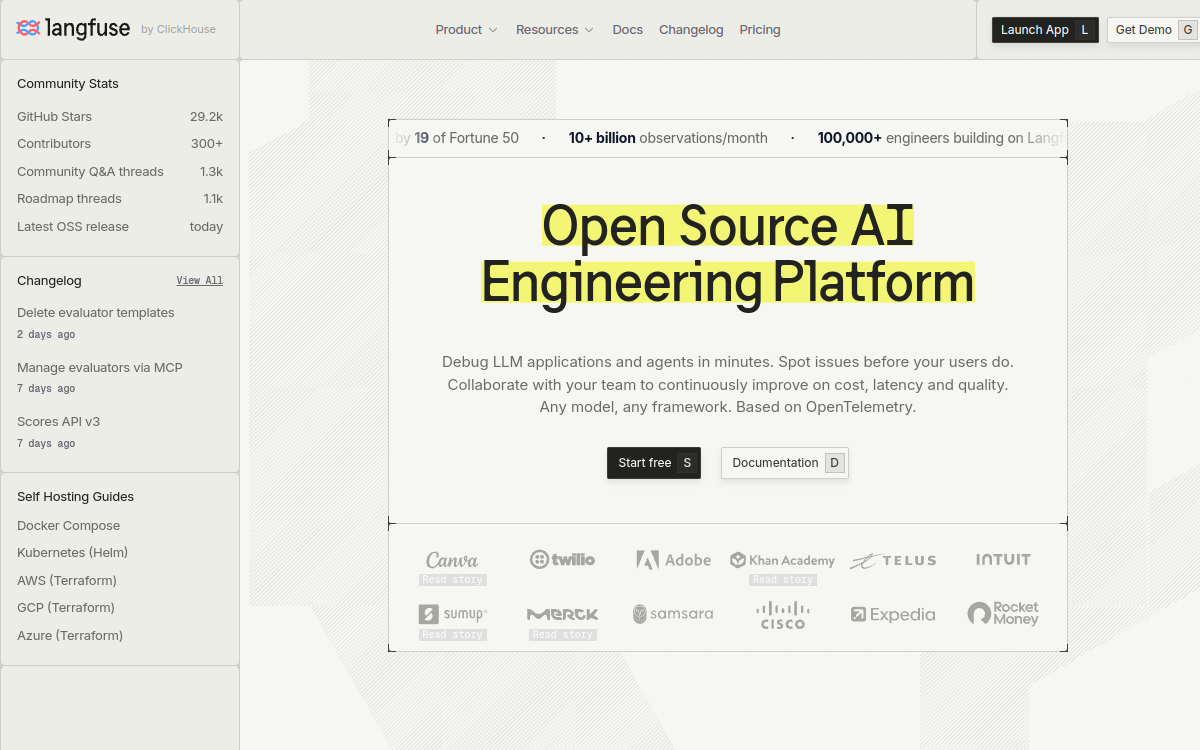Viewport: 1200px width, 750px height.
Task: Open the GitHub Stars stat row
Action: point(120,117)
